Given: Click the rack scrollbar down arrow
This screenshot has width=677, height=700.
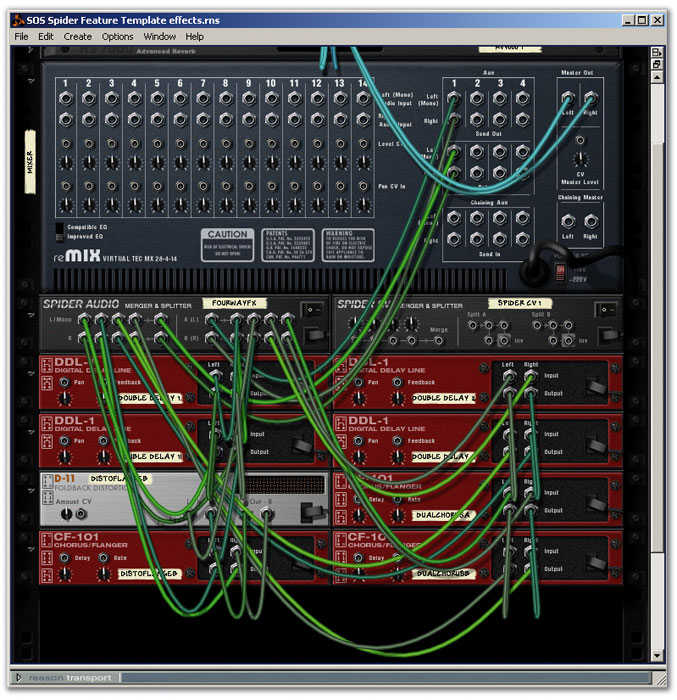Looking at the screenshot, I should (656, 655).
